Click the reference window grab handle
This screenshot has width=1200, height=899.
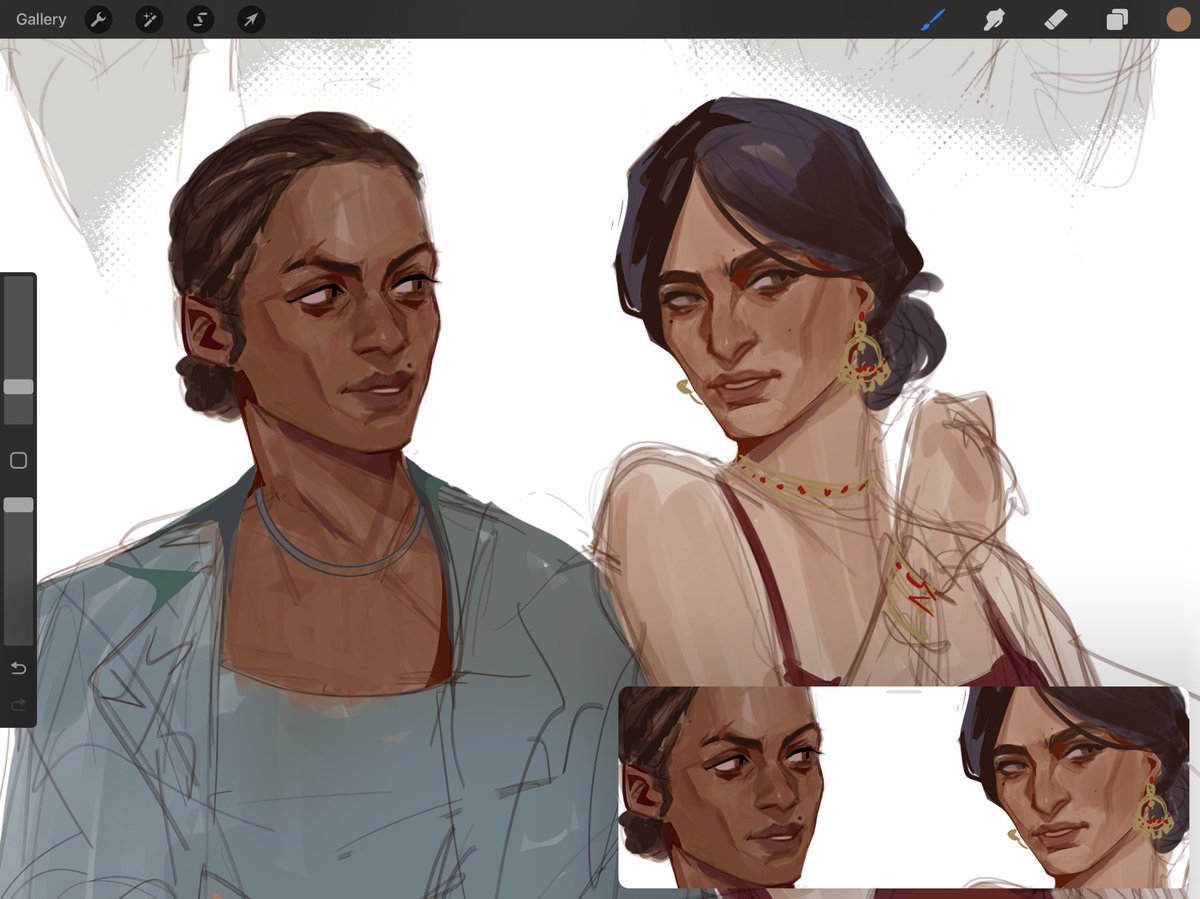tap(904, 692)
